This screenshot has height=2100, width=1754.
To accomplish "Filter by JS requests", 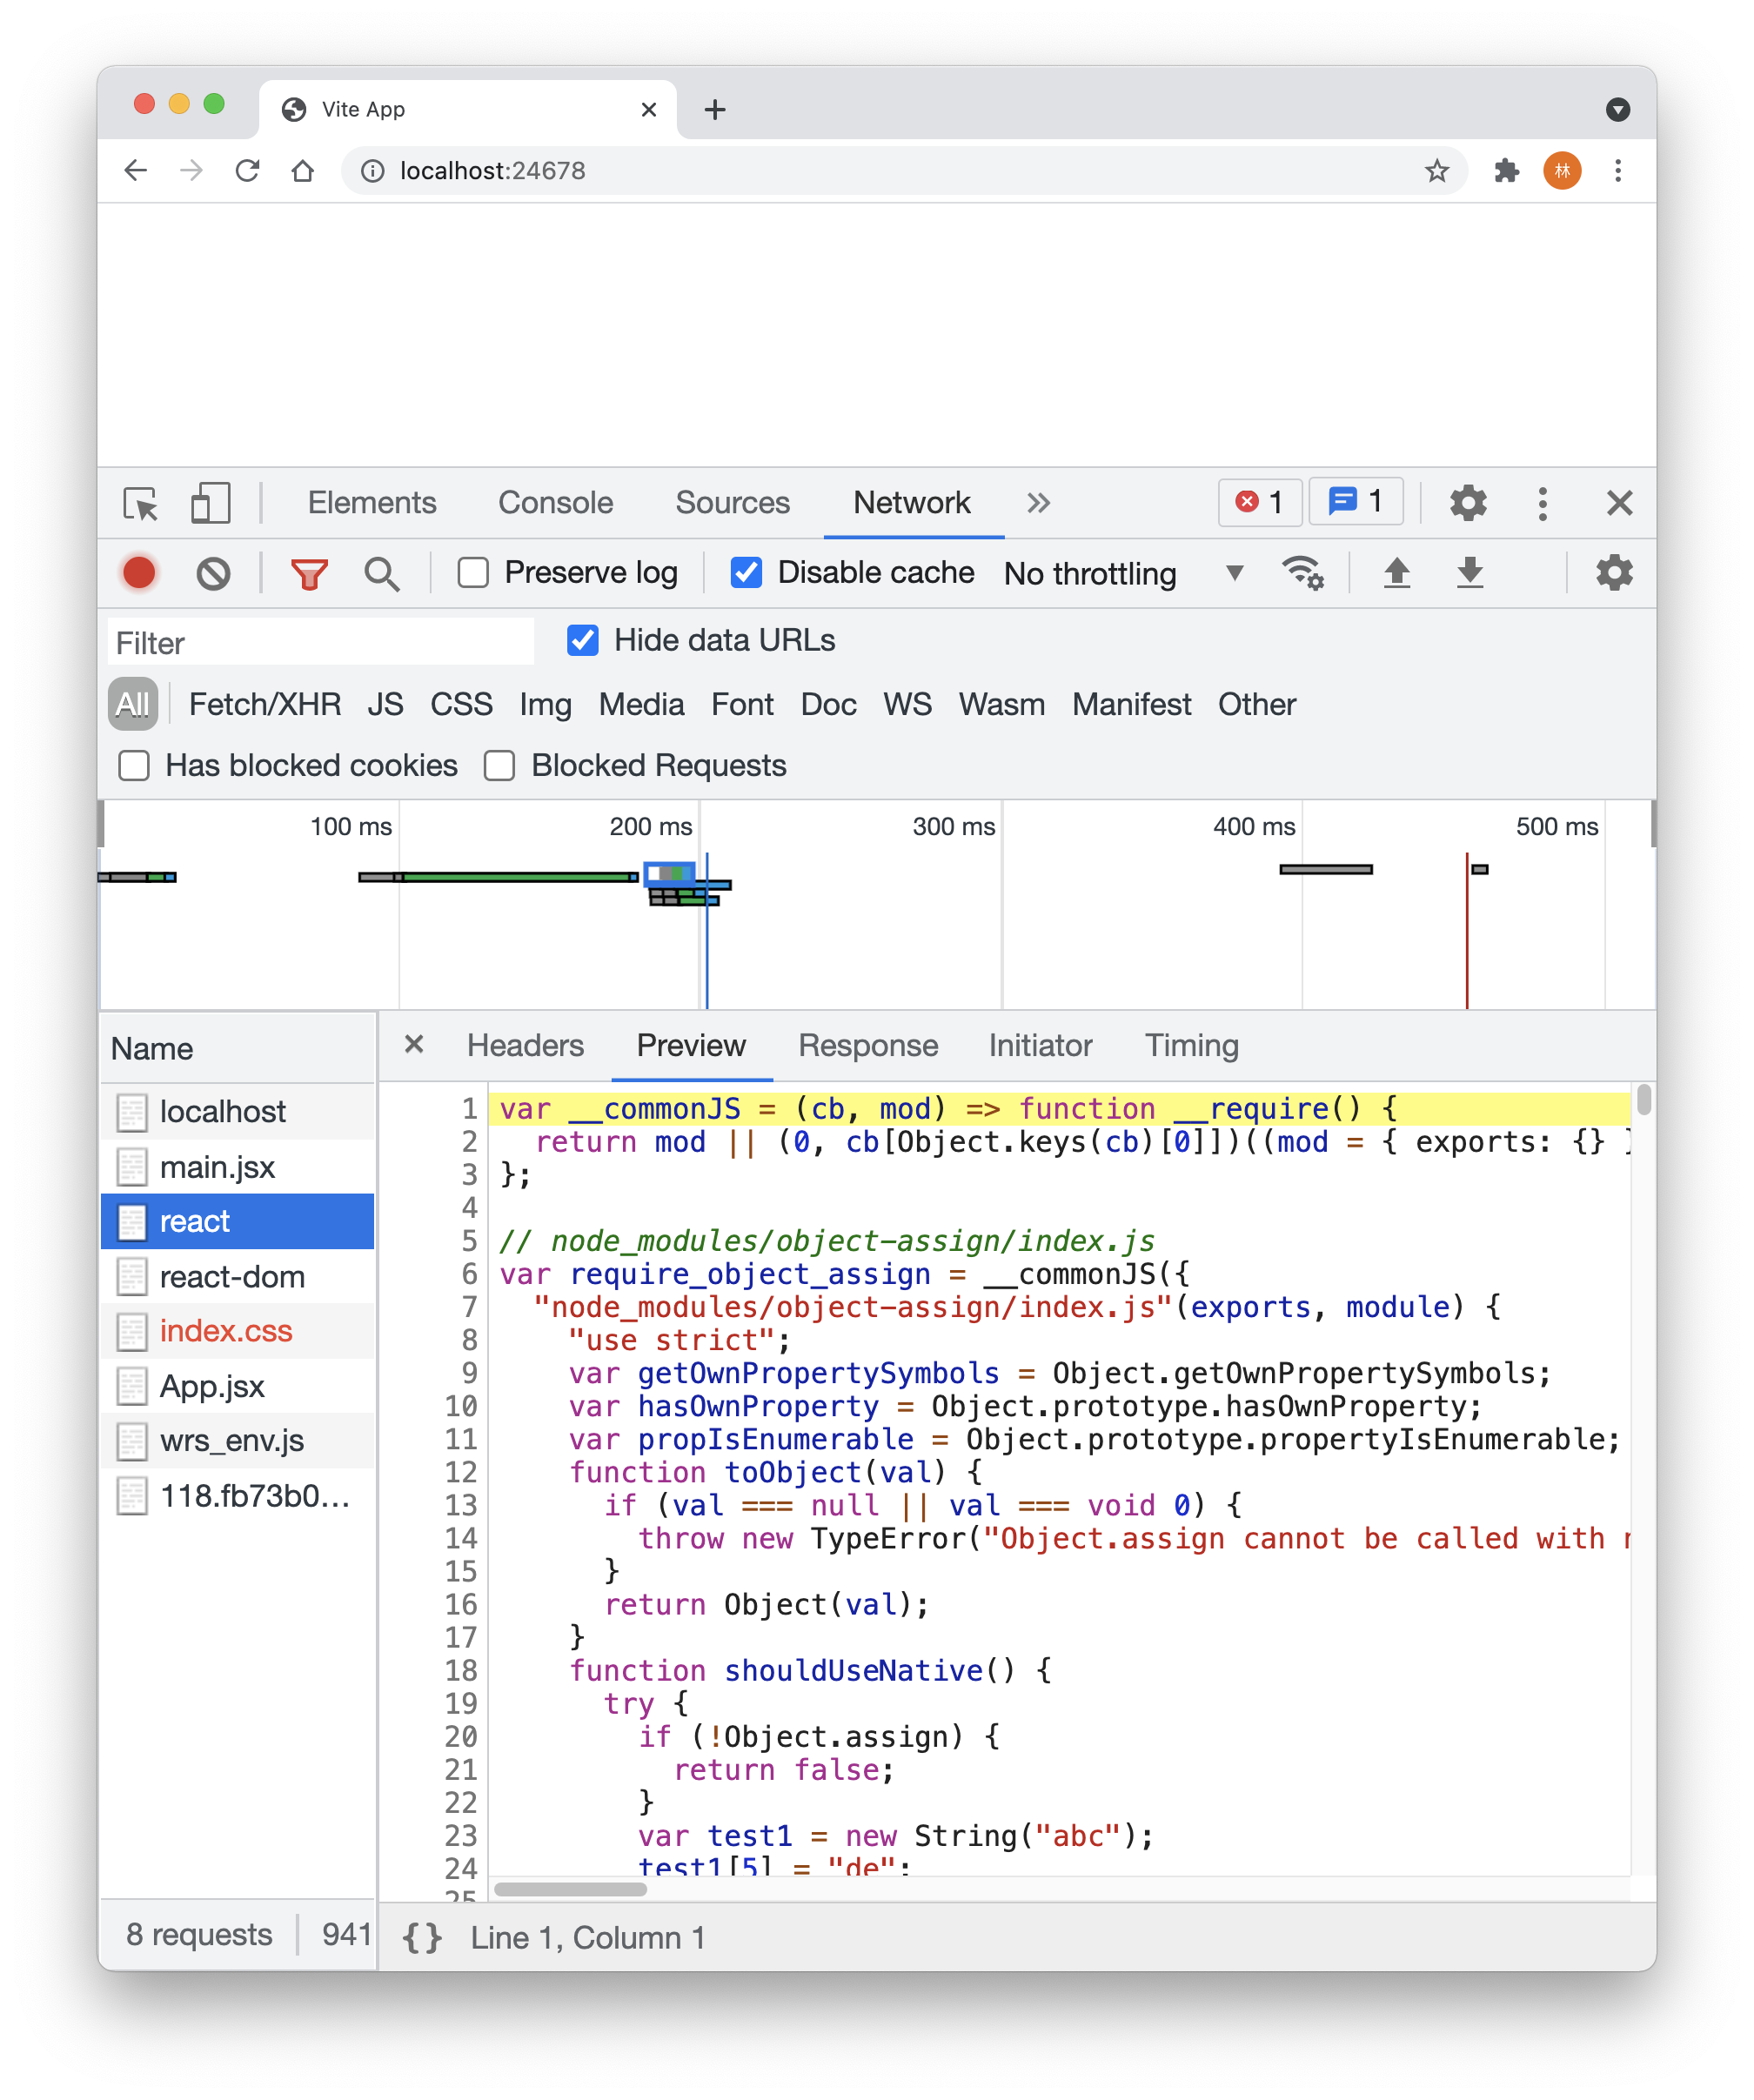I will coord(385,705).
